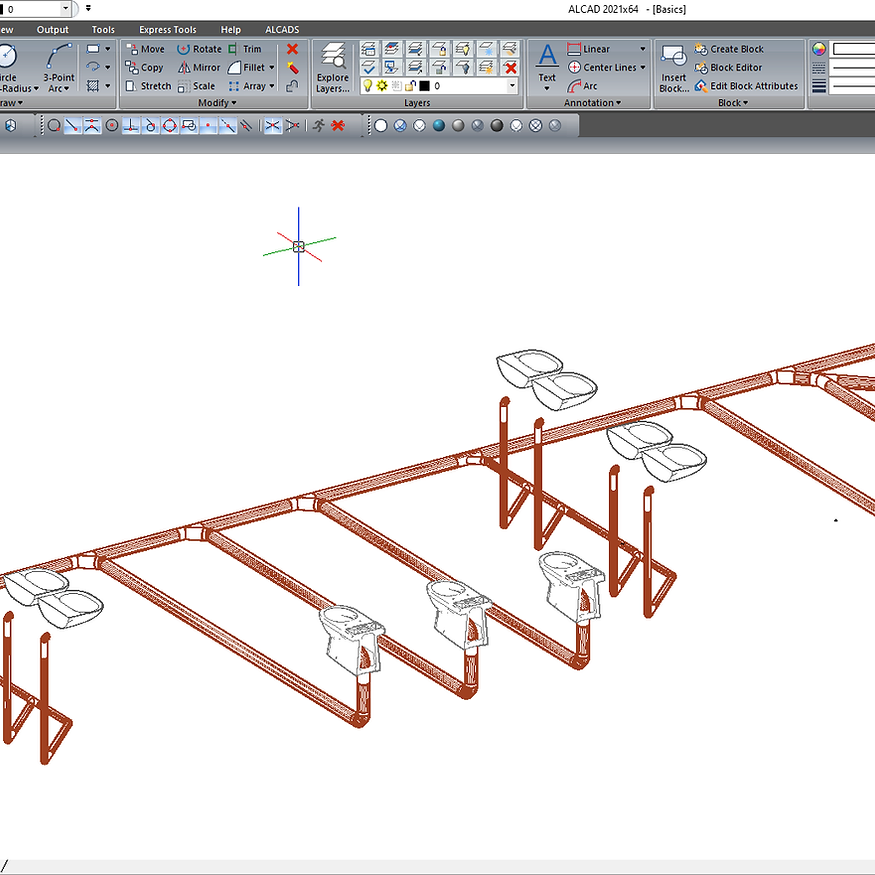Select the Linear dimension tool
875x875 pixels.
coord(589,49)
